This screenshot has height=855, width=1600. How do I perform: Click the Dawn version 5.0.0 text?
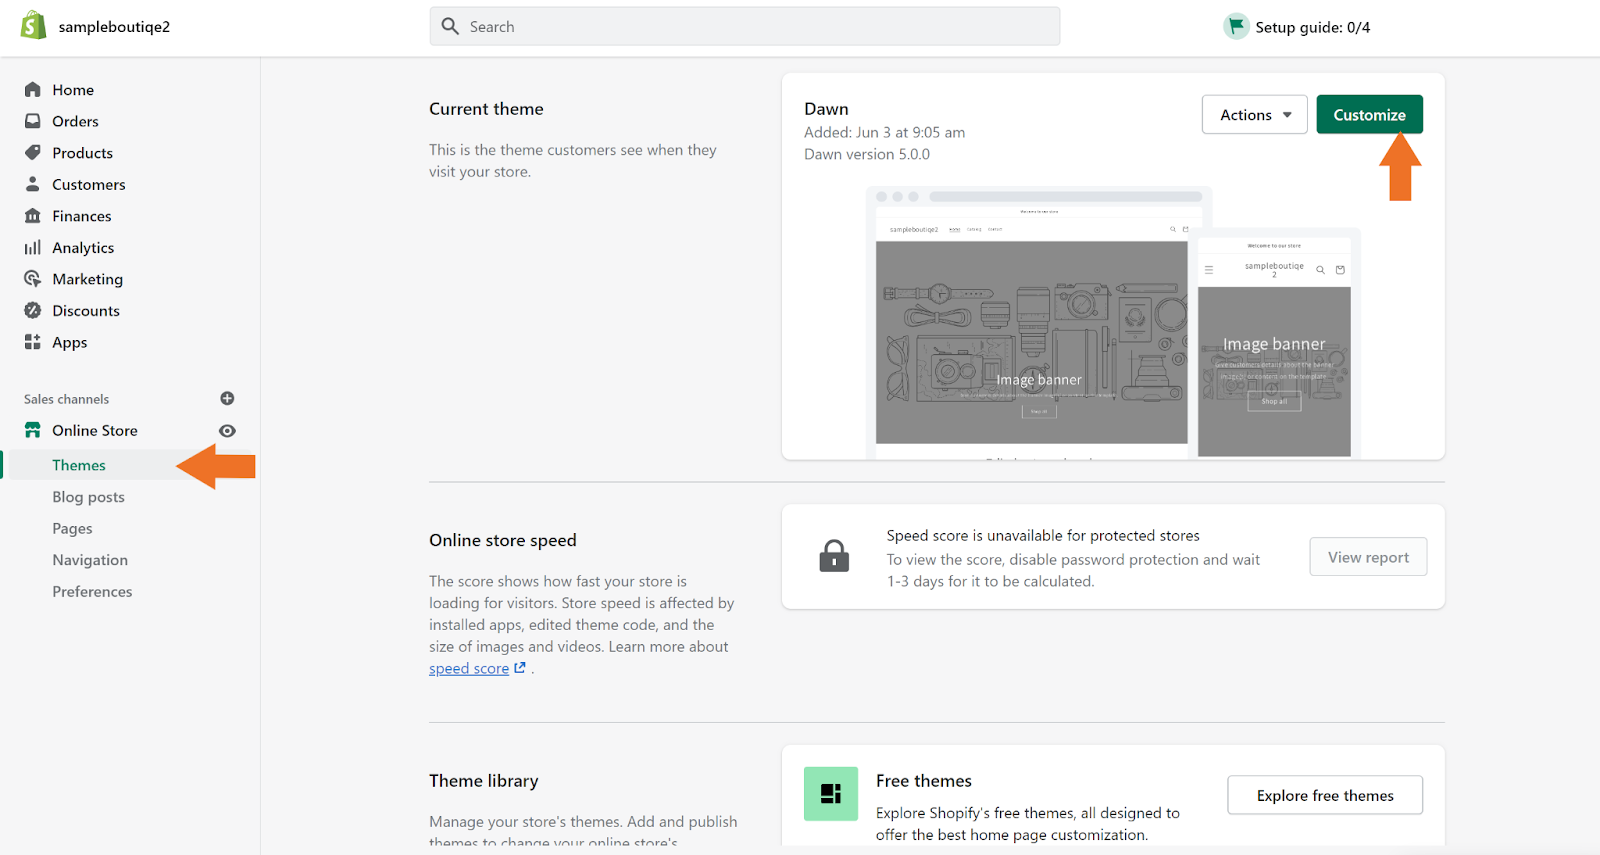click(x=867, y=154)
